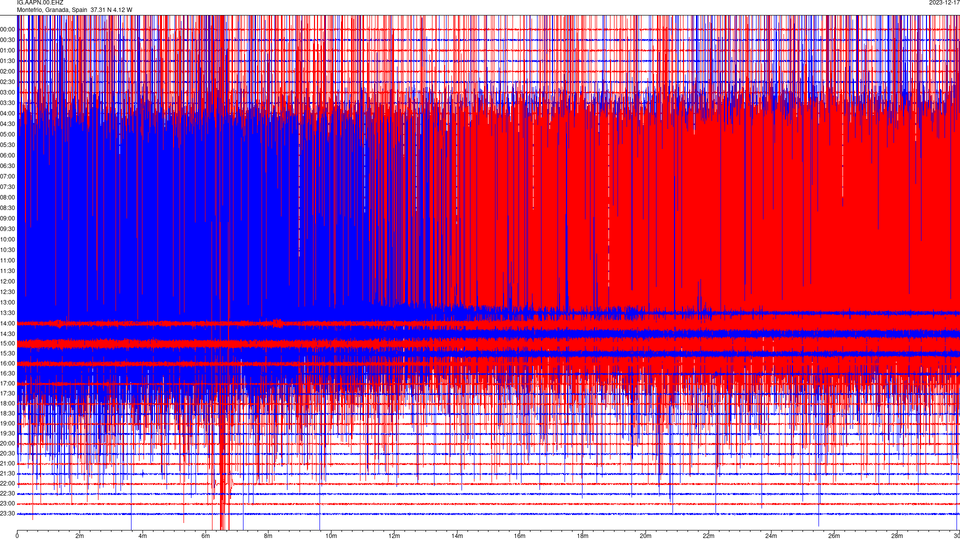Click the 12:30 time row label
This screenshot has height=540, width=960.
point(7,291)
